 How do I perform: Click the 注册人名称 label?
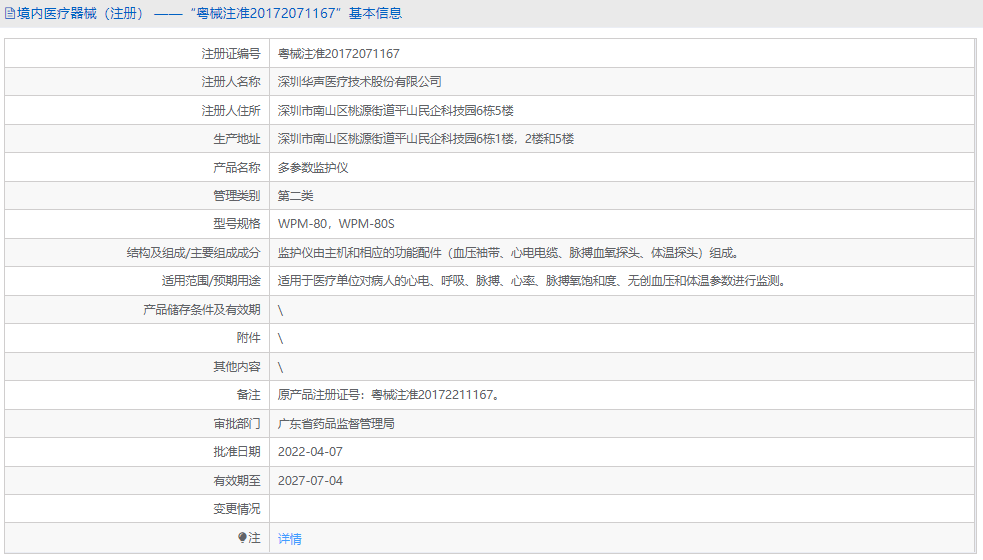[231, 82]
